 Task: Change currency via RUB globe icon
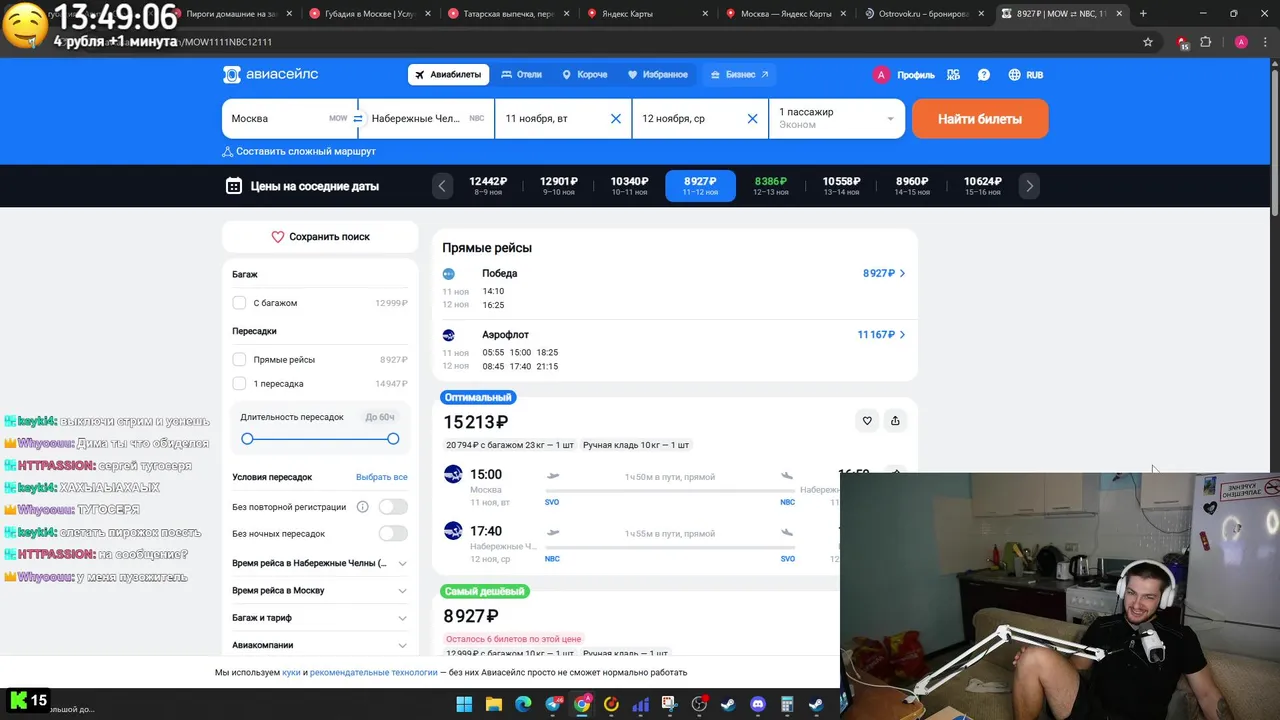pyautogui.click(x=1026, y=75)
